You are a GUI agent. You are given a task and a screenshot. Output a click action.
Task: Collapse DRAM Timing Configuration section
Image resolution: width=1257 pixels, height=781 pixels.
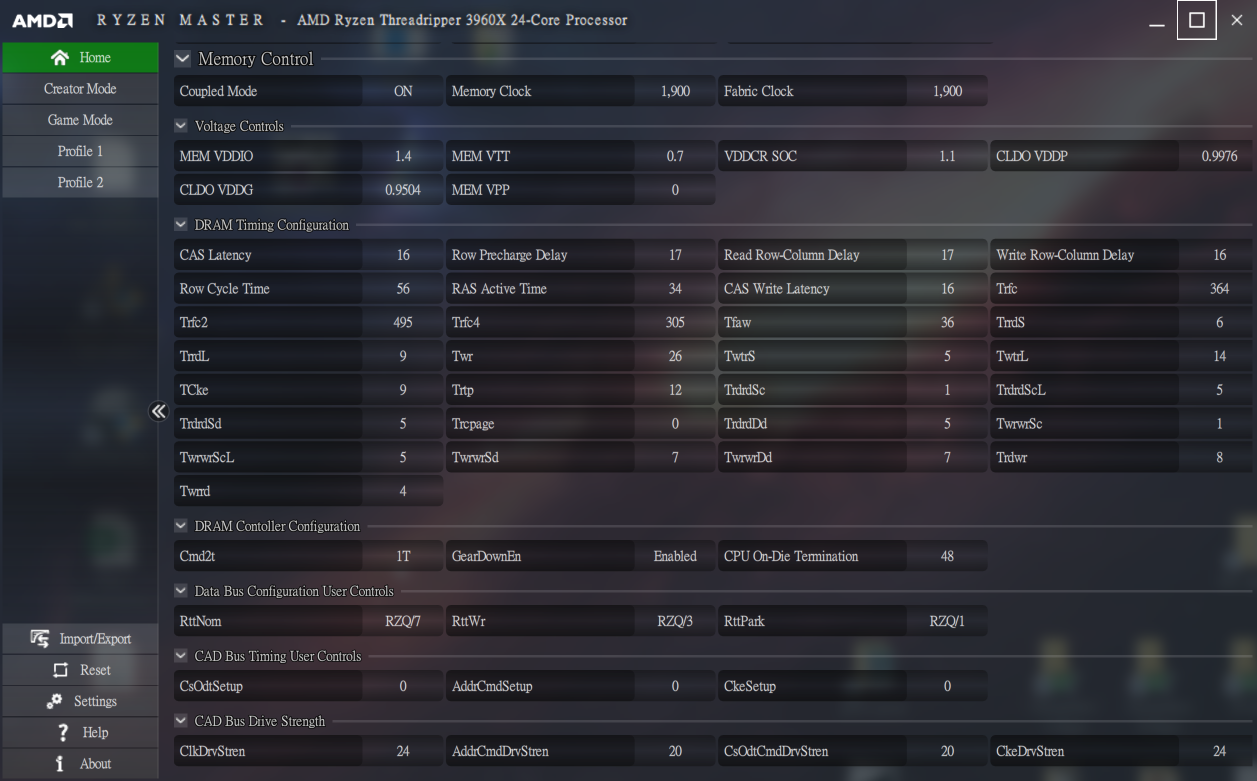[181, 225]
